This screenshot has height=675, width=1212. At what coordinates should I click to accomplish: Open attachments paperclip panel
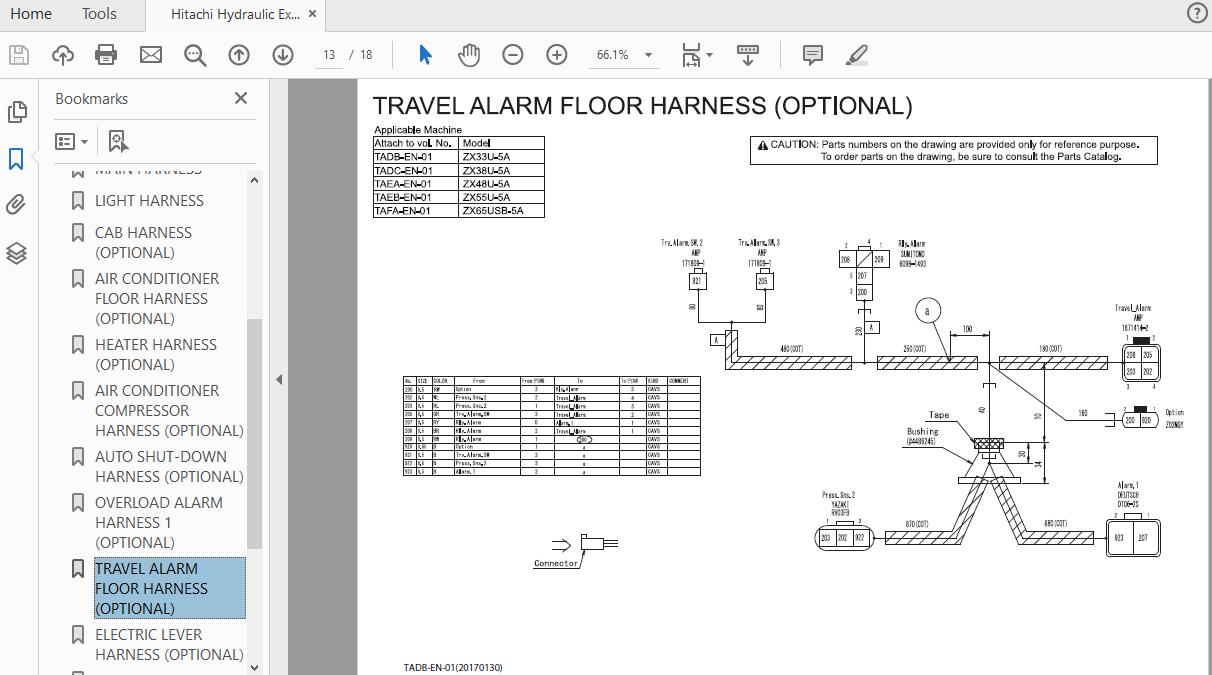pyautogui.click(x=17, y=205)
